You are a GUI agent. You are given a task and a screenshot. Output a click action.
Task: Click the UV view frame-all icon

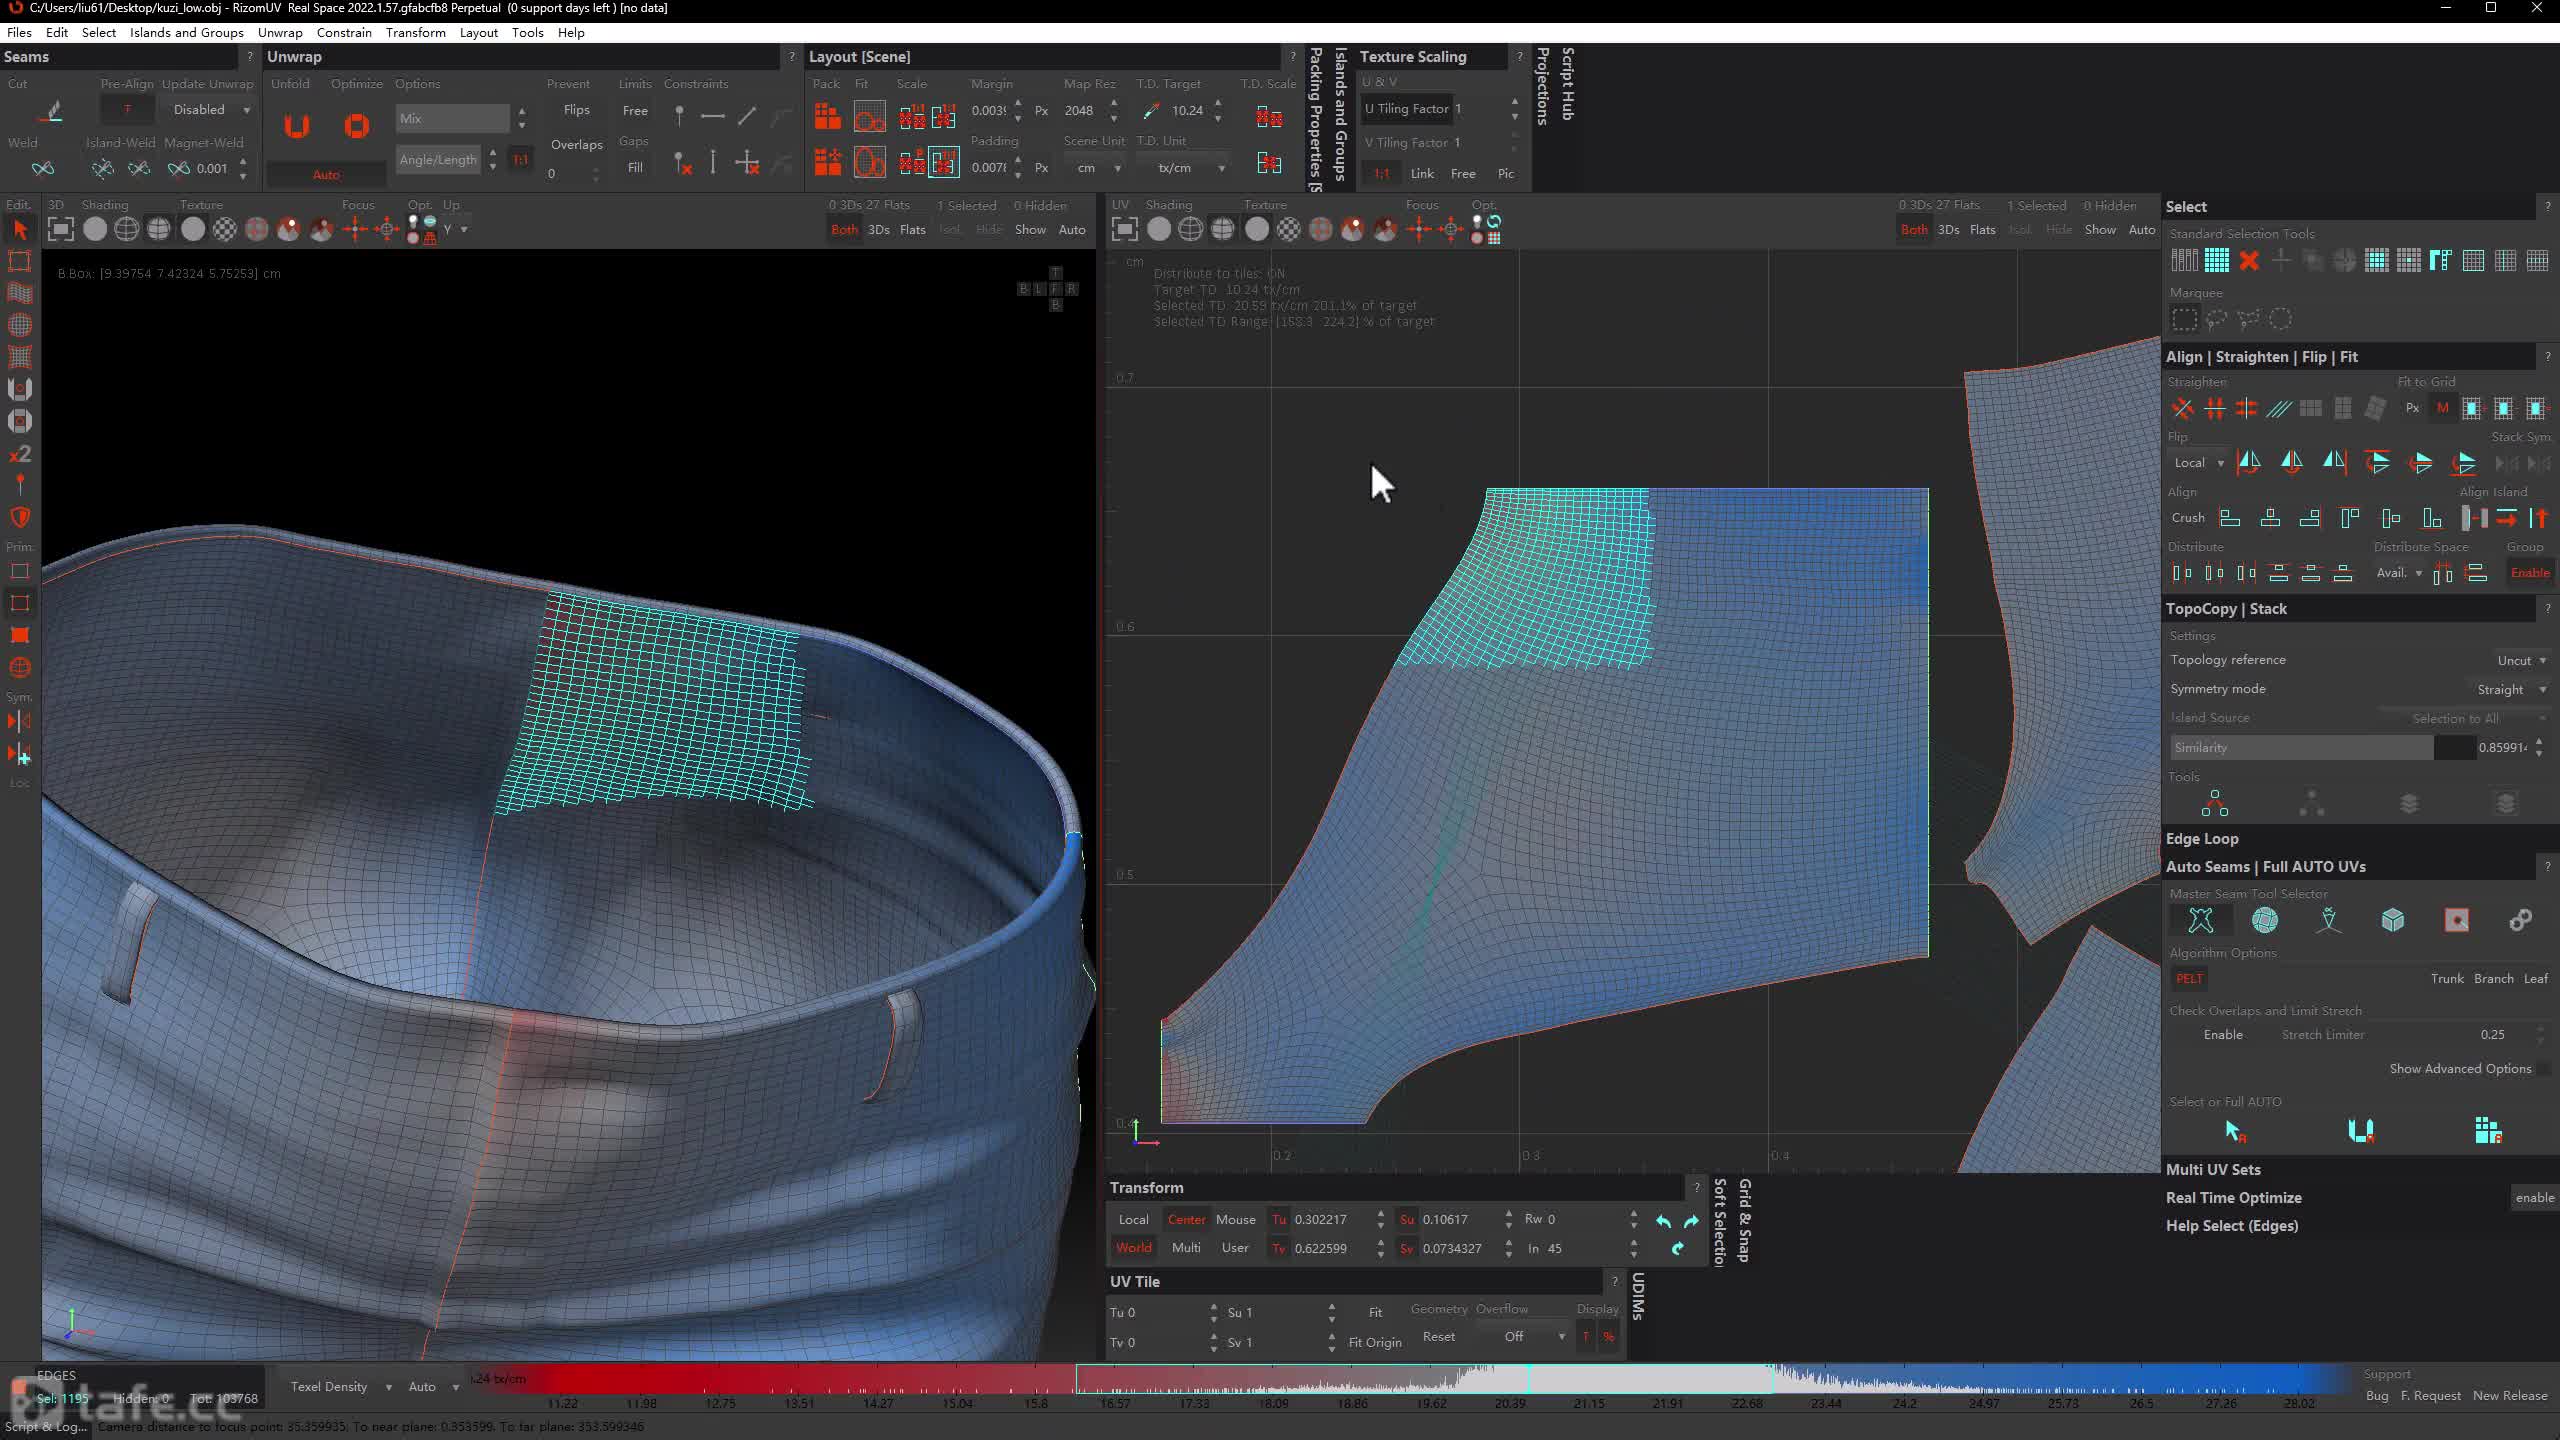click(x=1125, y=230)
